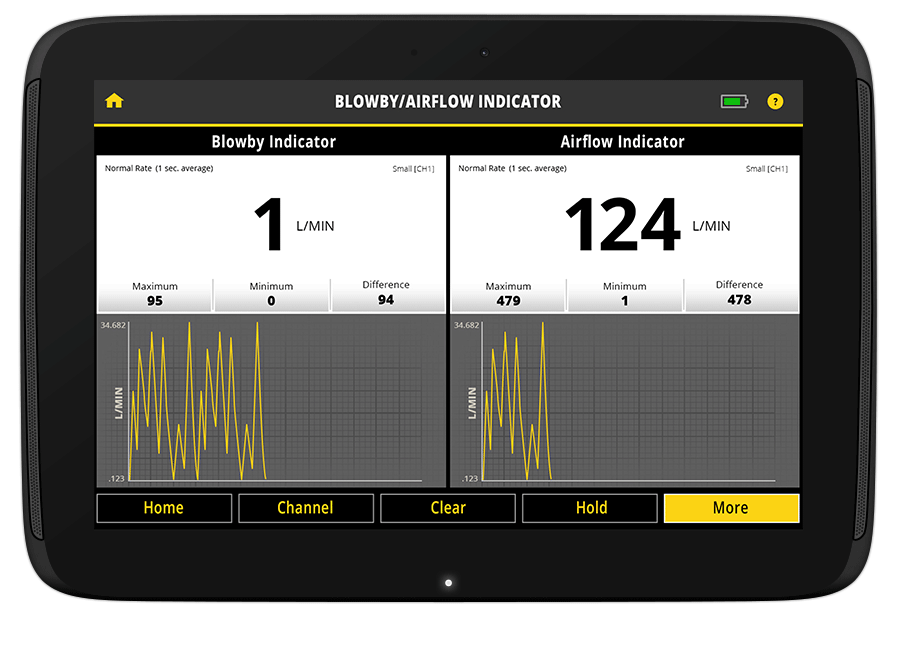Expand more options with the More button
900x647 pixels.
tap(731, 508)
